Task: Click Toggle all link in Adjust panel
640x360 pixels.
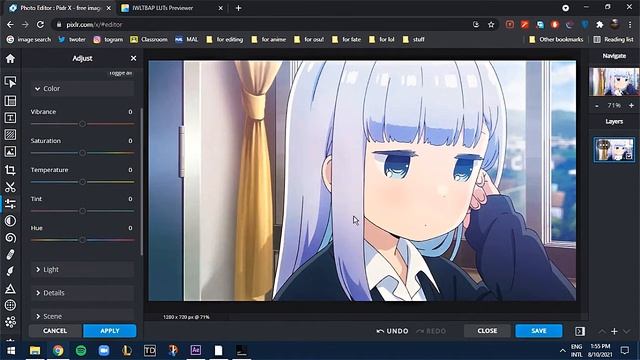Action: [x=121, y=73]
